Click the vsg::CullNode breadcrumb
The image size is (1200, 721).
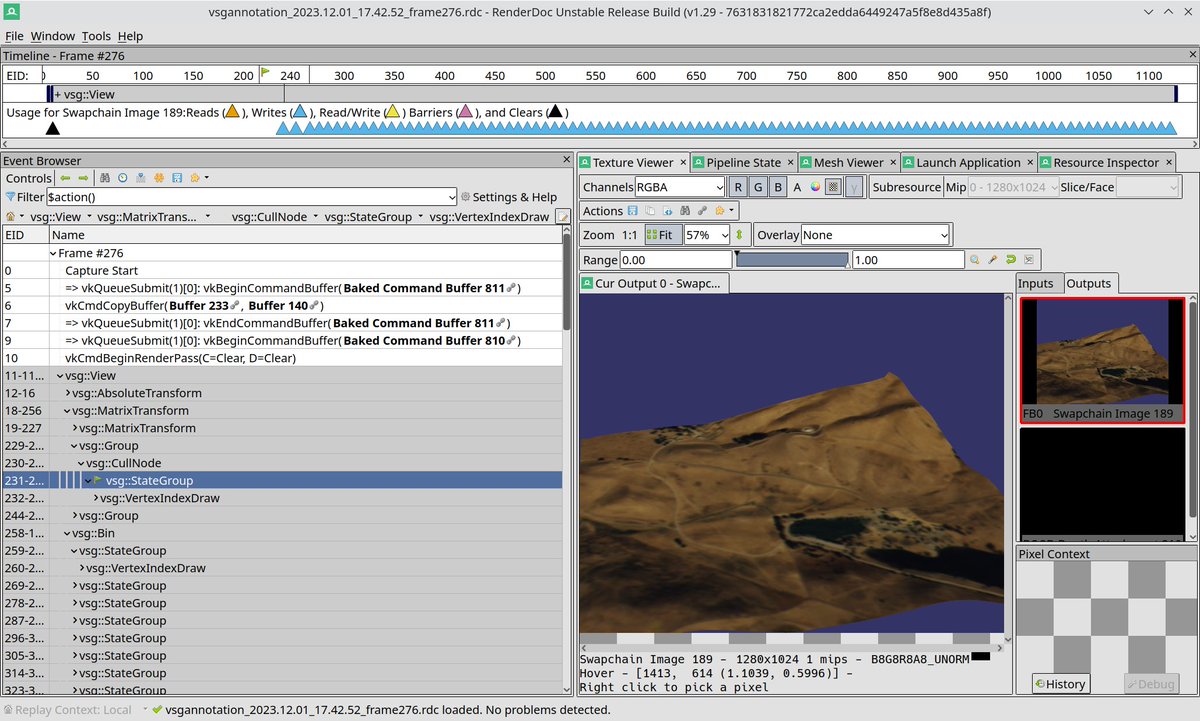[x=270, y=216]
